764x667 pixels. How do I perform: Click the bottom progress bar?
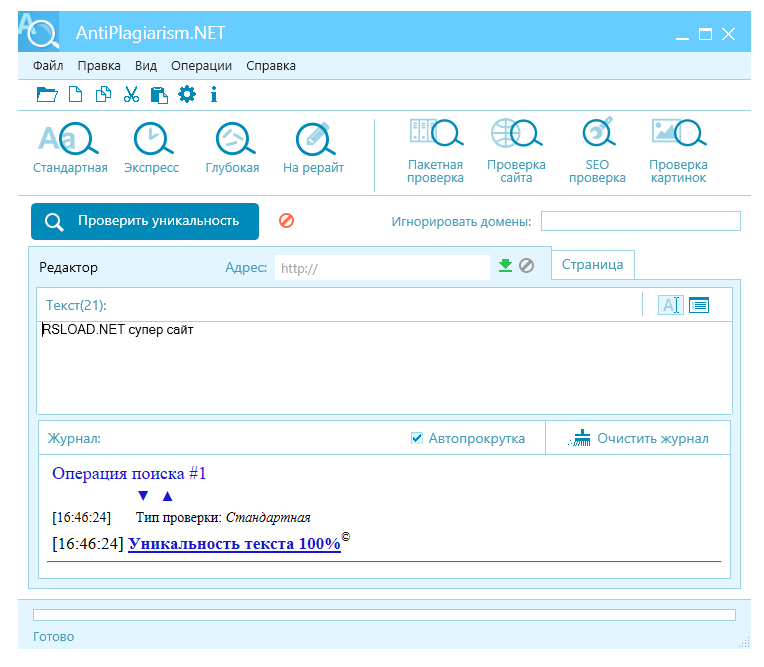tap(384, 615)
